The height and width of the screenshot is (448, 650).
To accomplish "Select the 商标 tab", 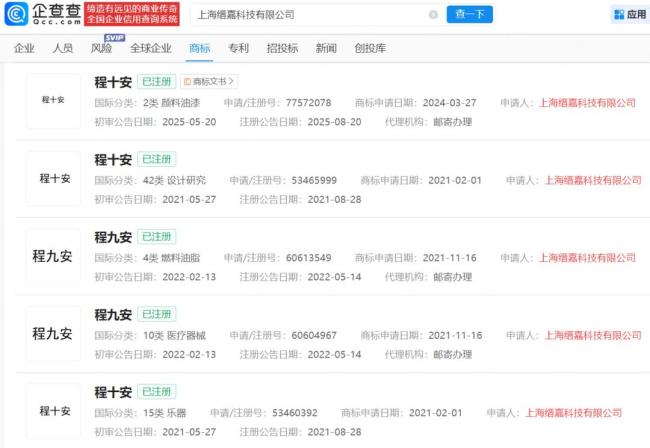I will tap(199, 48).
